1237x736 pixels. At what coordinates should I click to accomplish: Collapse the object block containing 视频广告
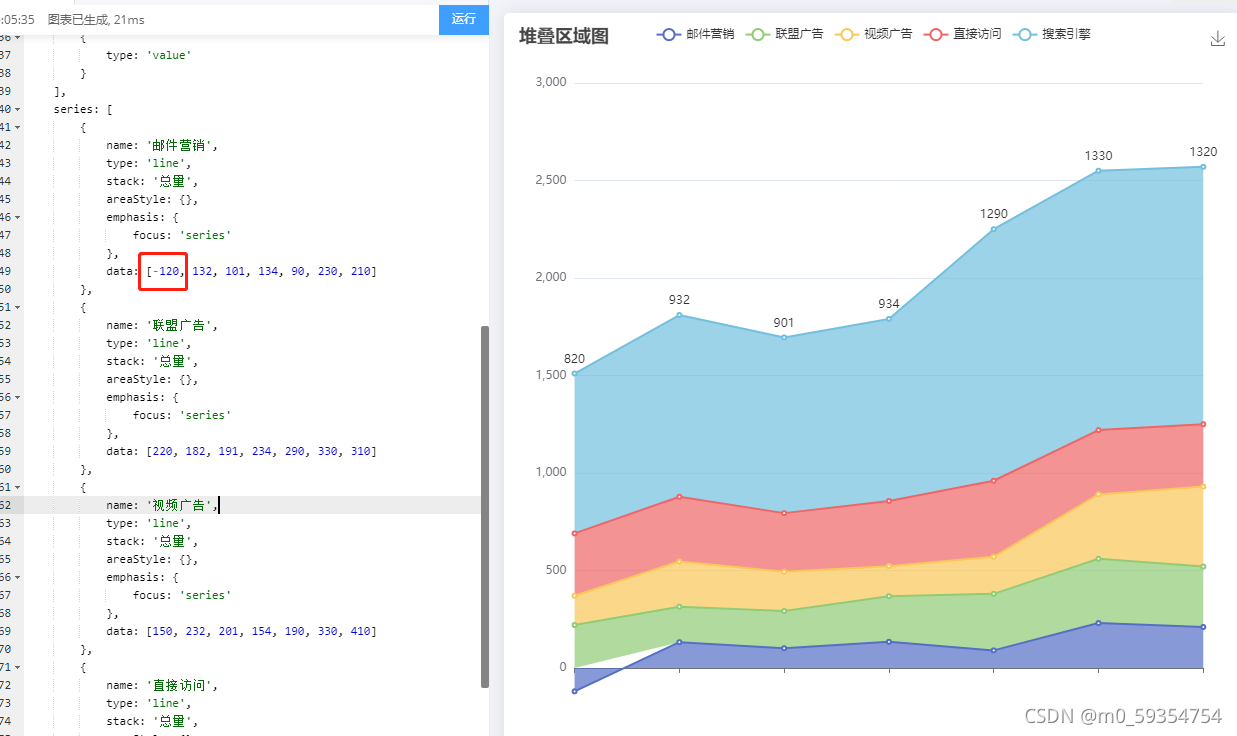(18, 487)
